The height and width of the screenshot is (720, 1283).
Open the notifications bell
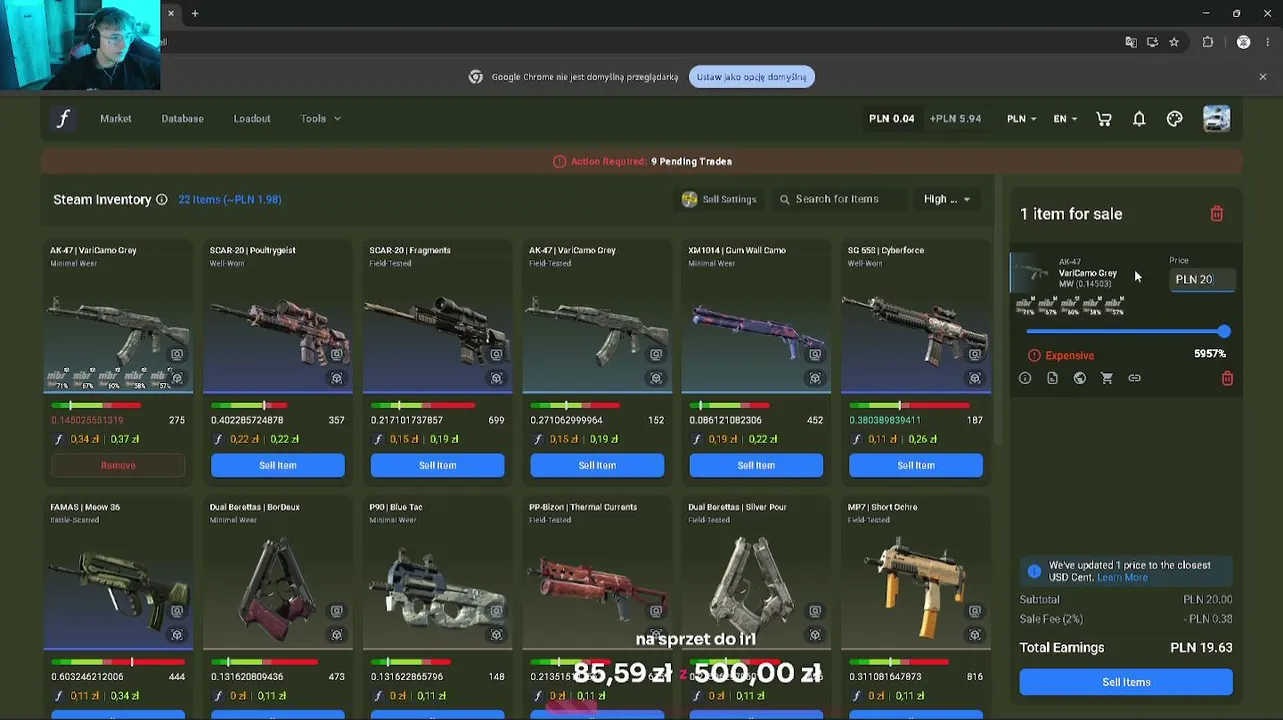(1139, 119)
